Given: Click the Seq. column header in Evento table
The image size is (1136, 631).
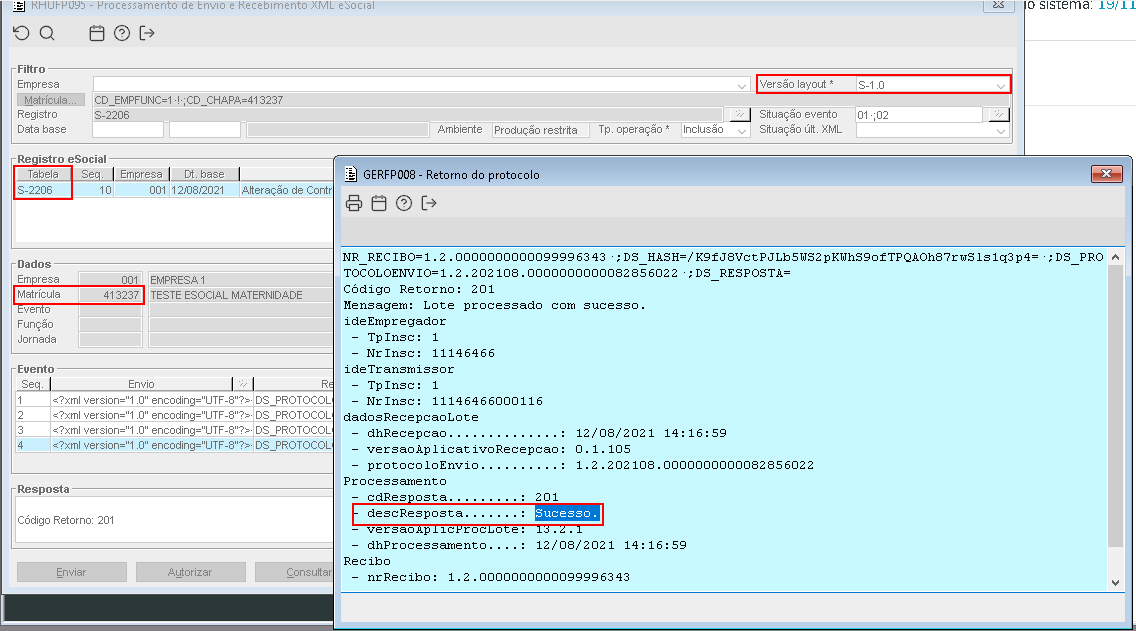Looking at the screenshot, I should pos(33,384).
